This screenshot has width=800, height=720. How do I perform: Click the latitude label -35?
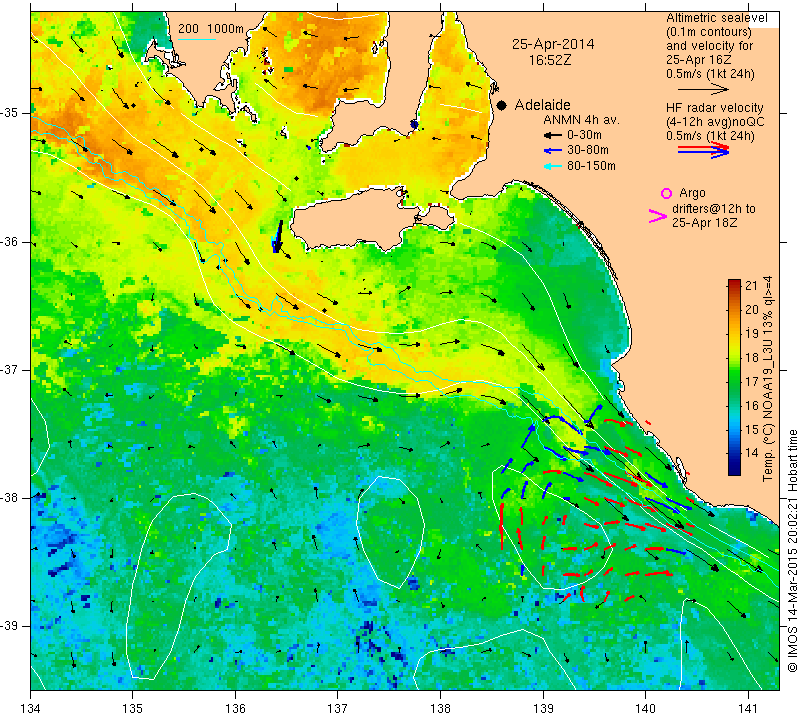coord(10,113)
